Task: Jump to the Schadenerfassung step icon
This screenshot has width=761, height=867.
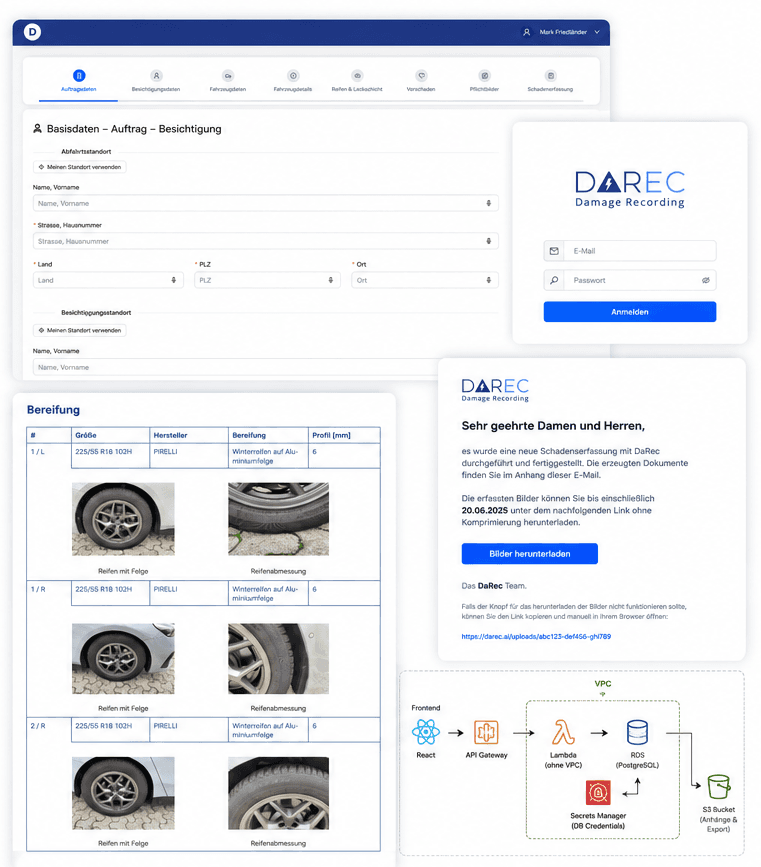Action: pyautogui.click(x=550, y=76)
